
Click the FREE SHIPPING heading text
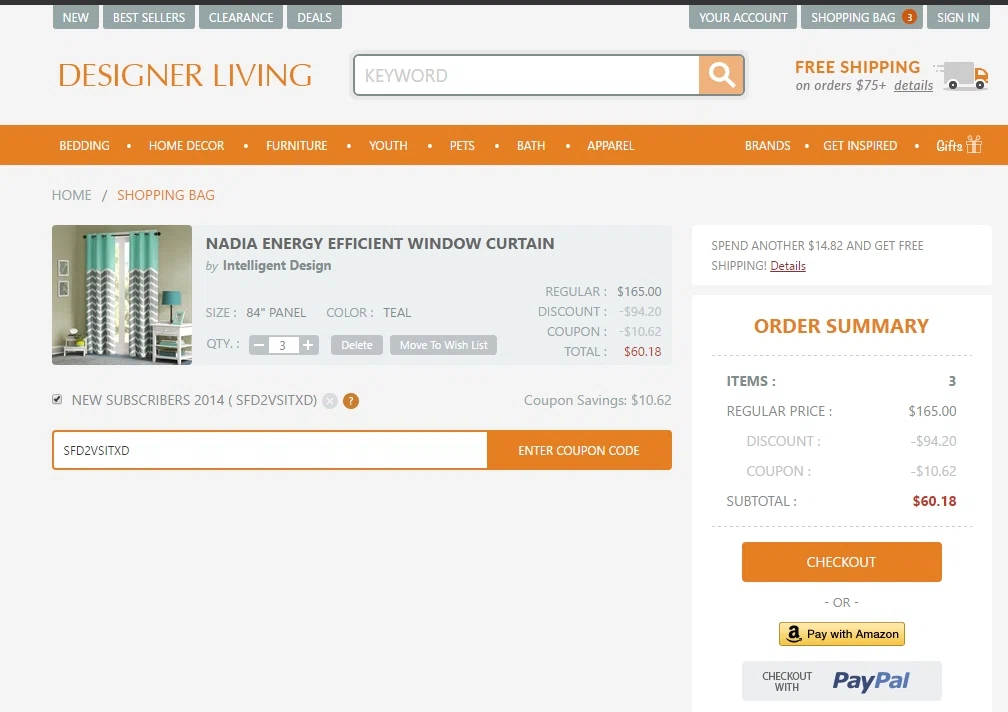pyautogui.click(x=858, y=67)
